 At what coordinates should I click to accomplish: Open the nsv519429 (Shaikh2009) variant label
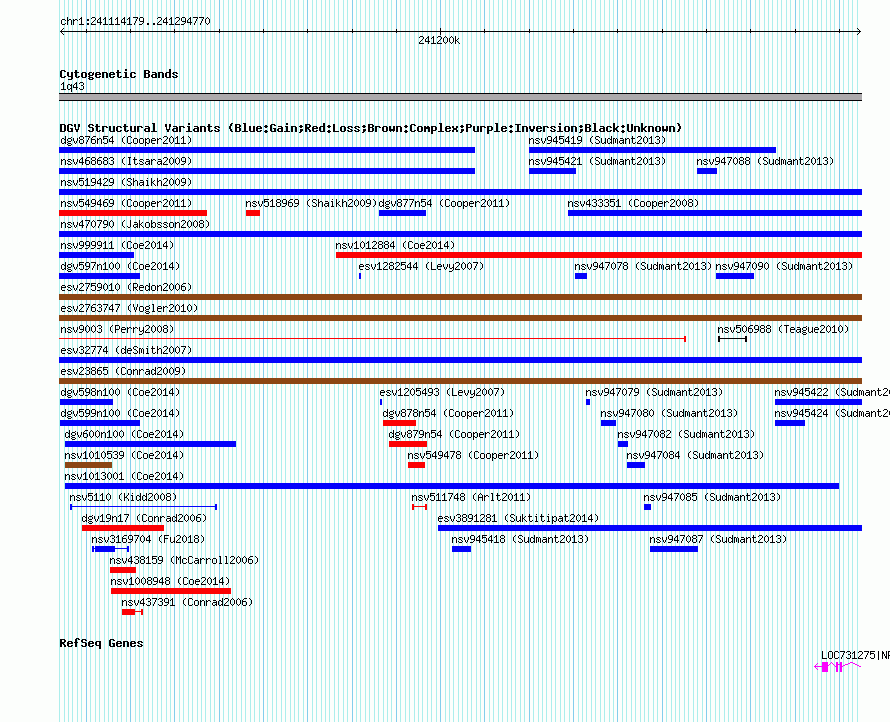click(126, 182)
